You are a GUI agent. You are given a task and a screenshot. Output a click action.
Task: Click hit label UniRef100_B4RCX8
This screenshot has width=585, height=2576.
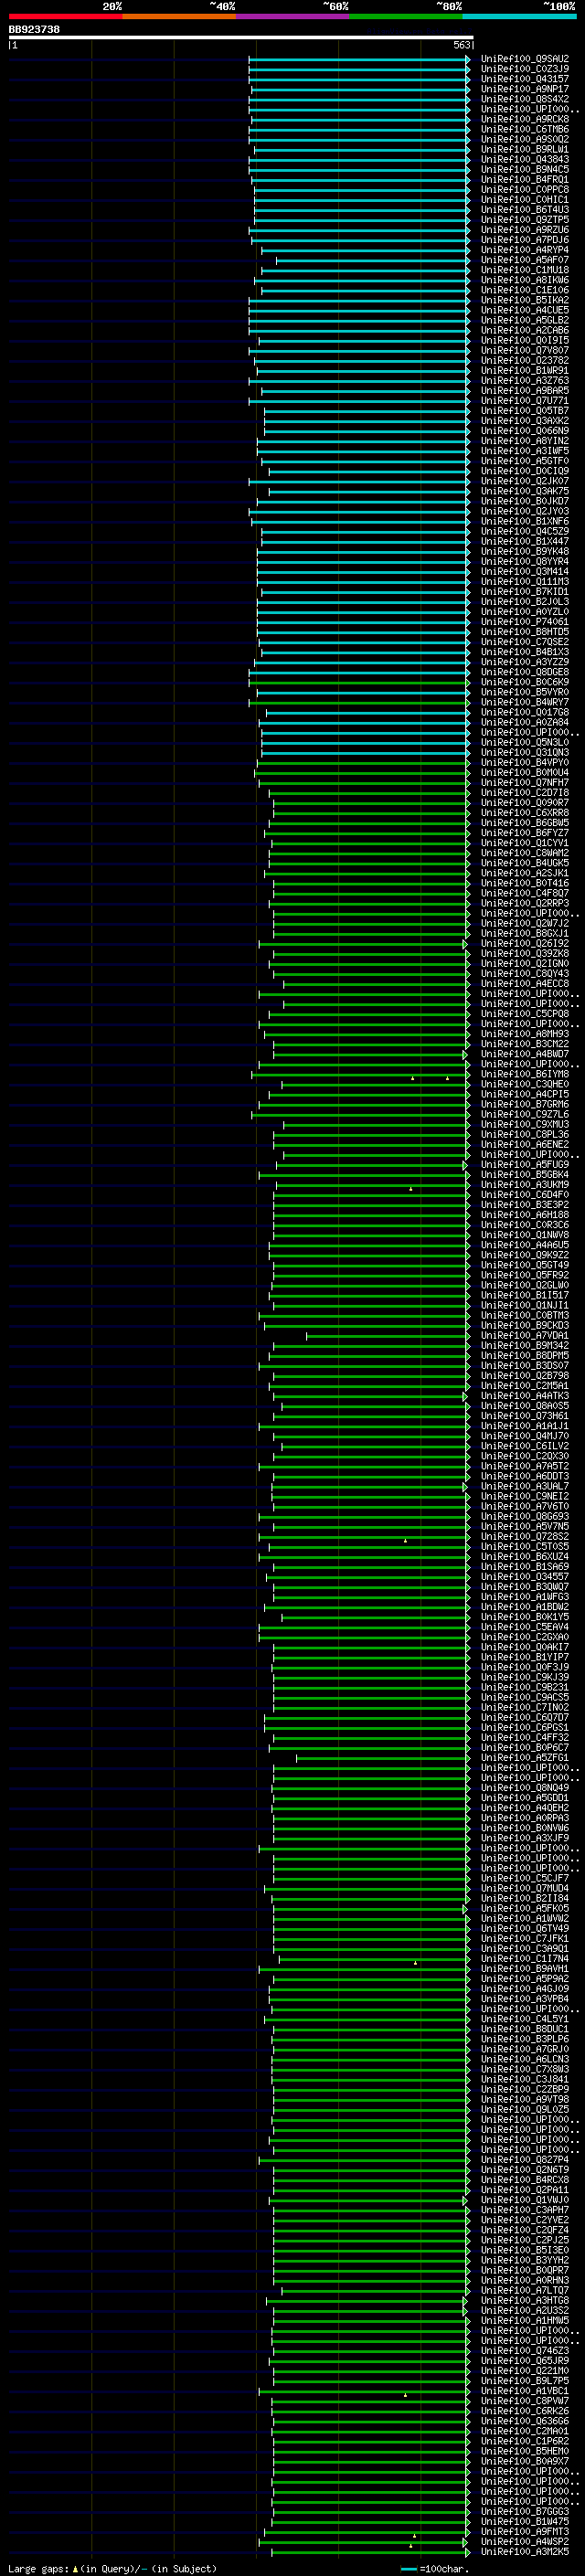pos(525,2180)
